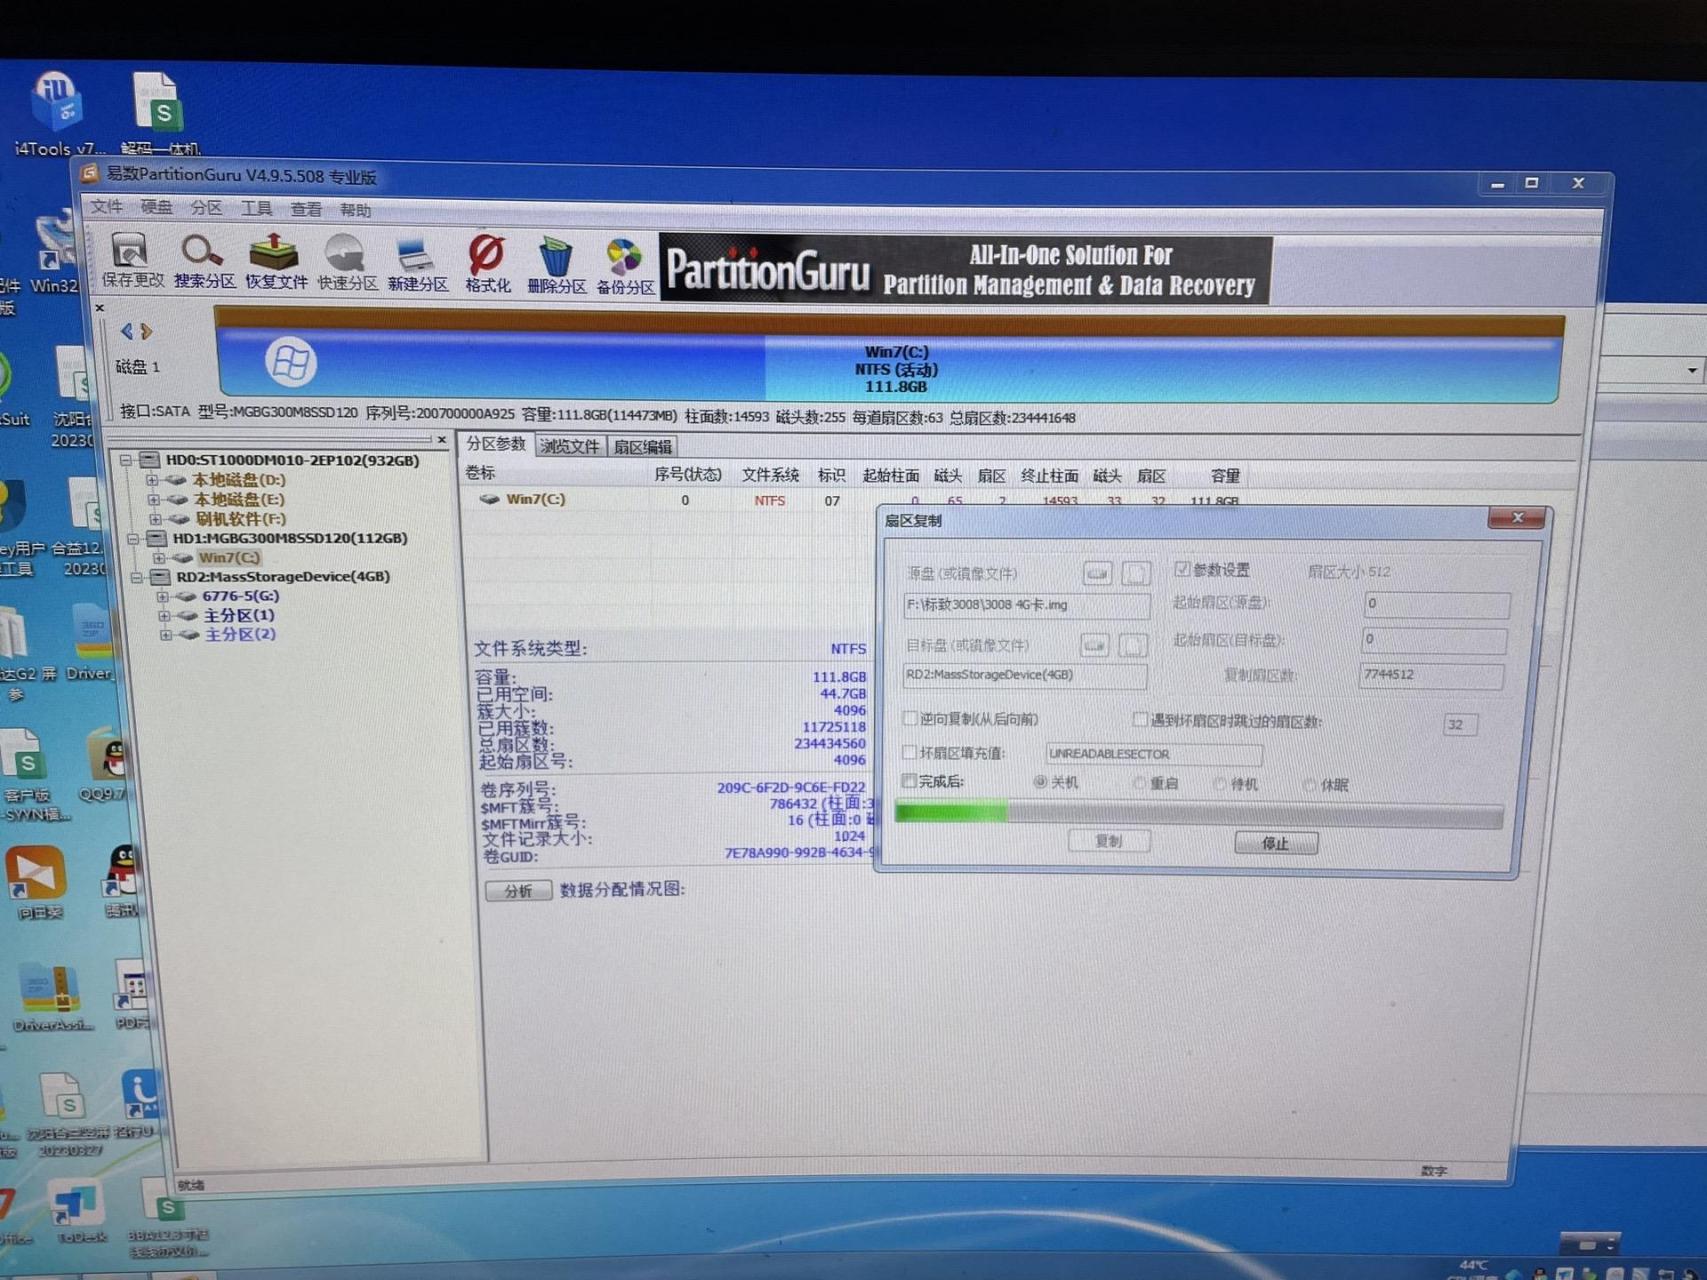Image resolution: width=1707 pixels, height=1280 pixels.
Task: Toggle the 参数设置 checkbox
Action: point(1182,569)
